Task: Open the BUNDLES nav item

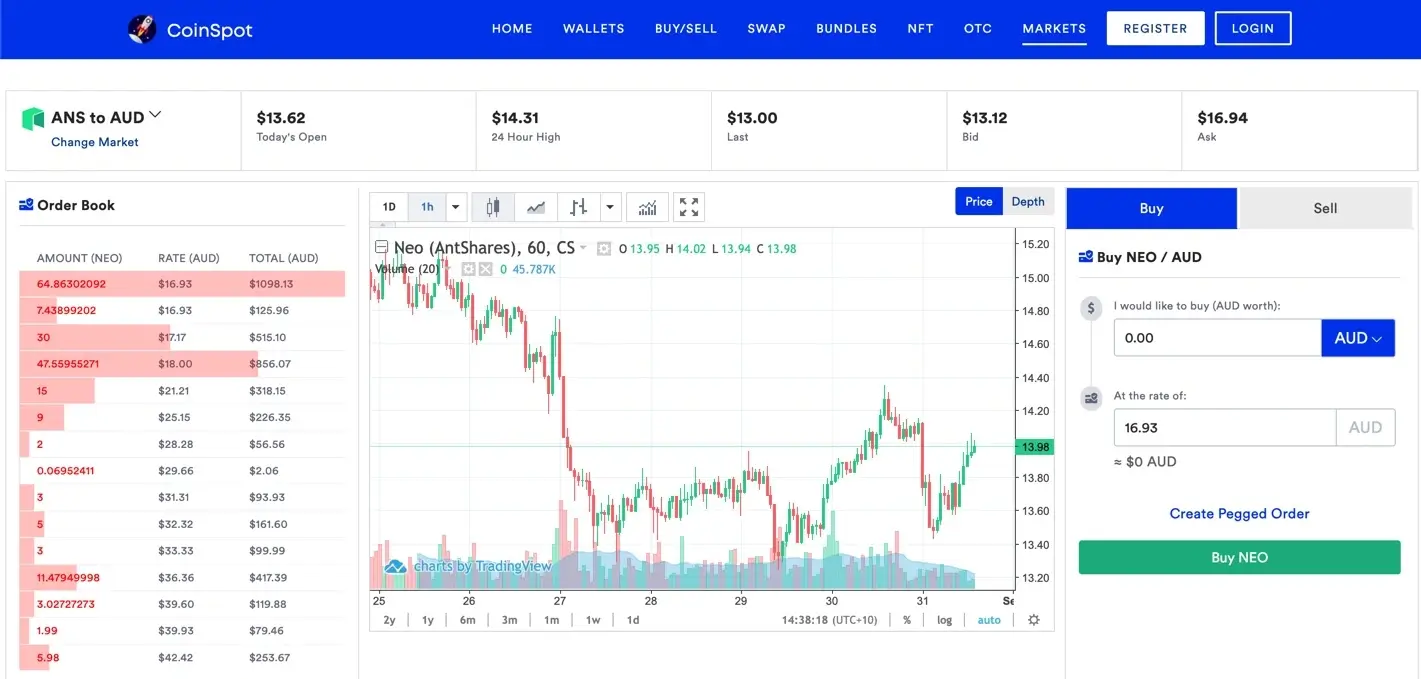Action: point(846,28)
